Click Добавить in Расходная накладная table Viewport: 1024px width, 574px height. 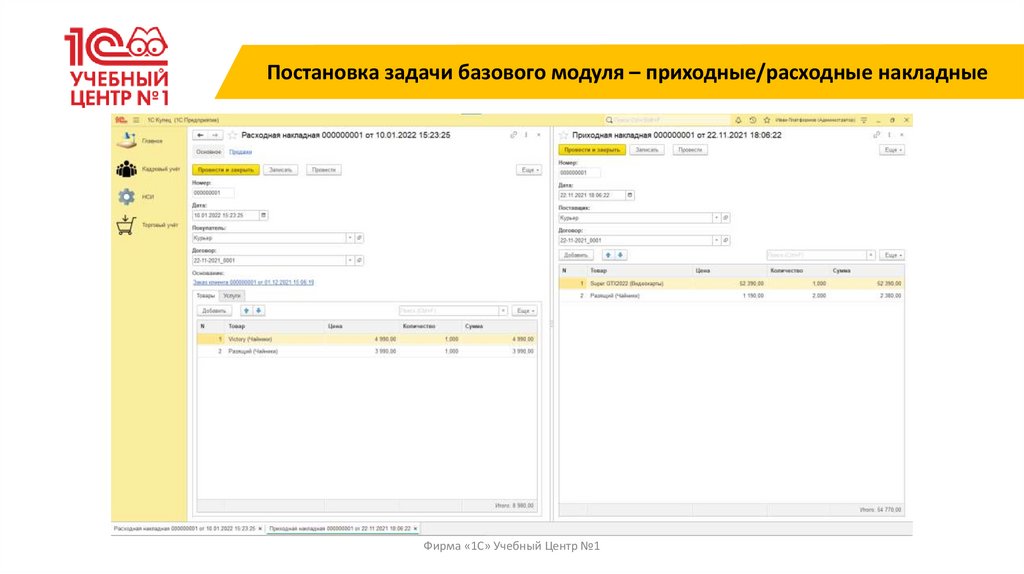click(214, 311)
